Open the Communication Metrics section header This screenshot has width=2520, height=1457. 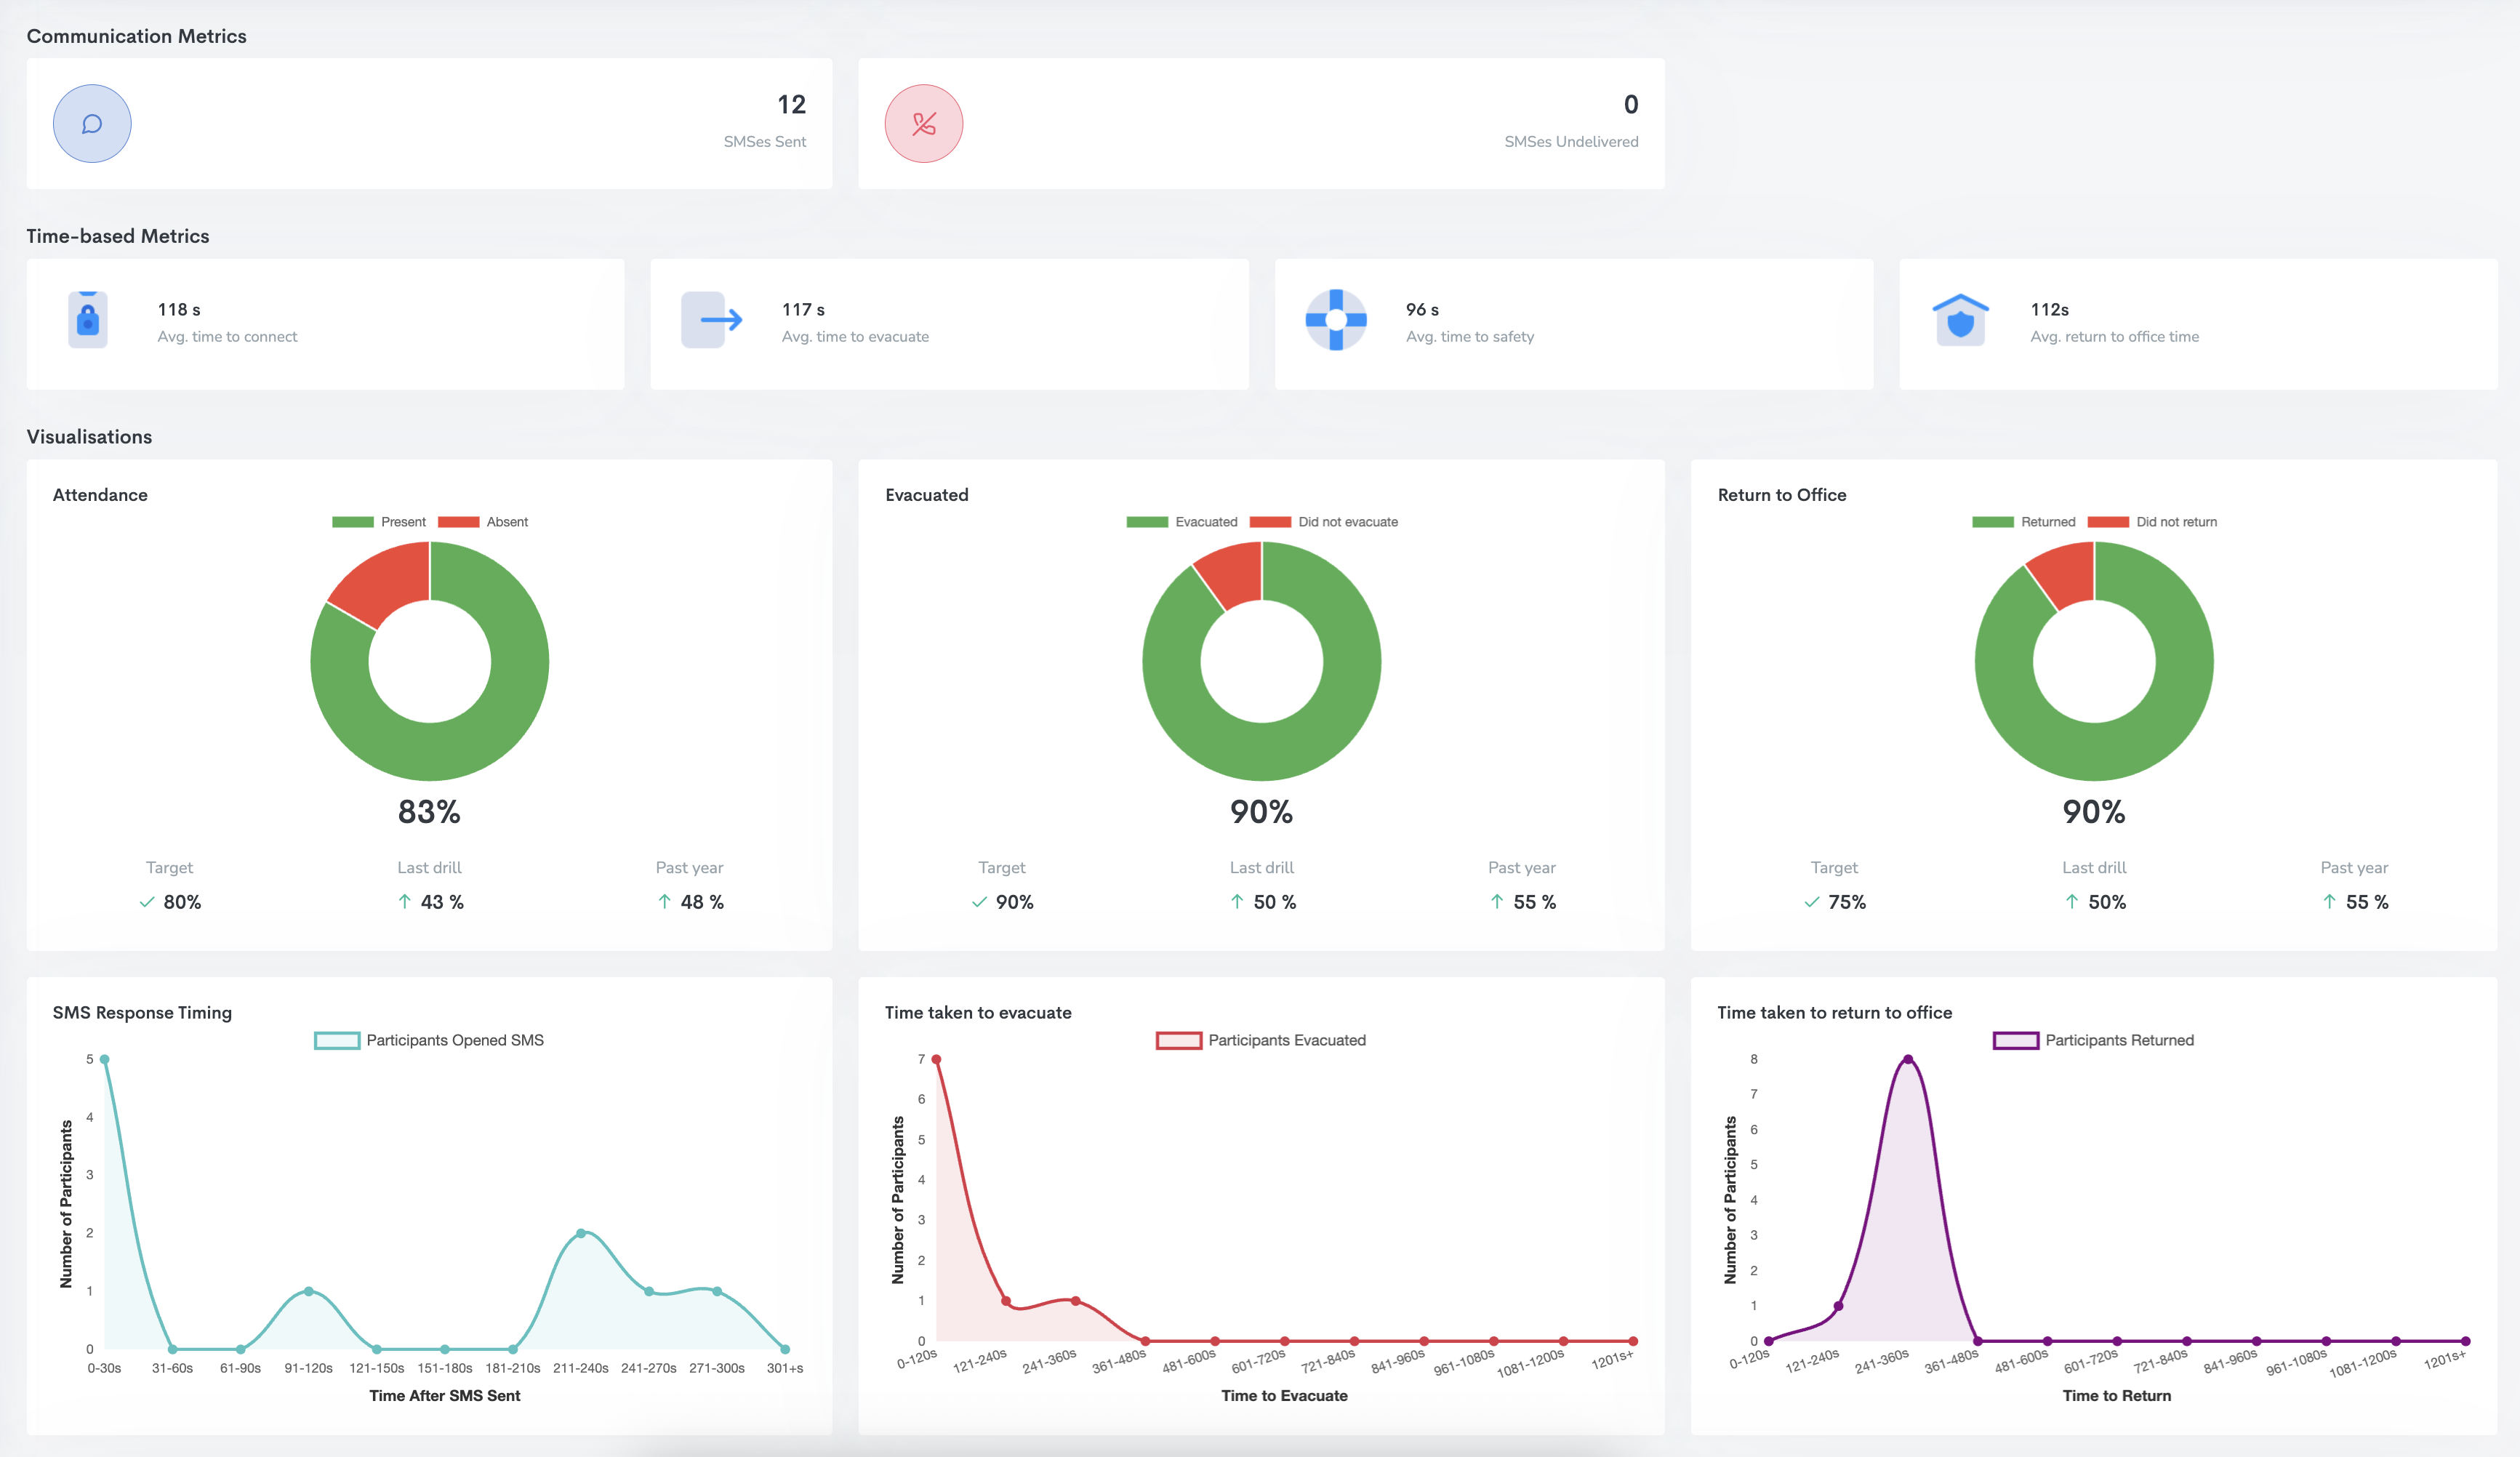pyautogui.click(x=137, y=36)
